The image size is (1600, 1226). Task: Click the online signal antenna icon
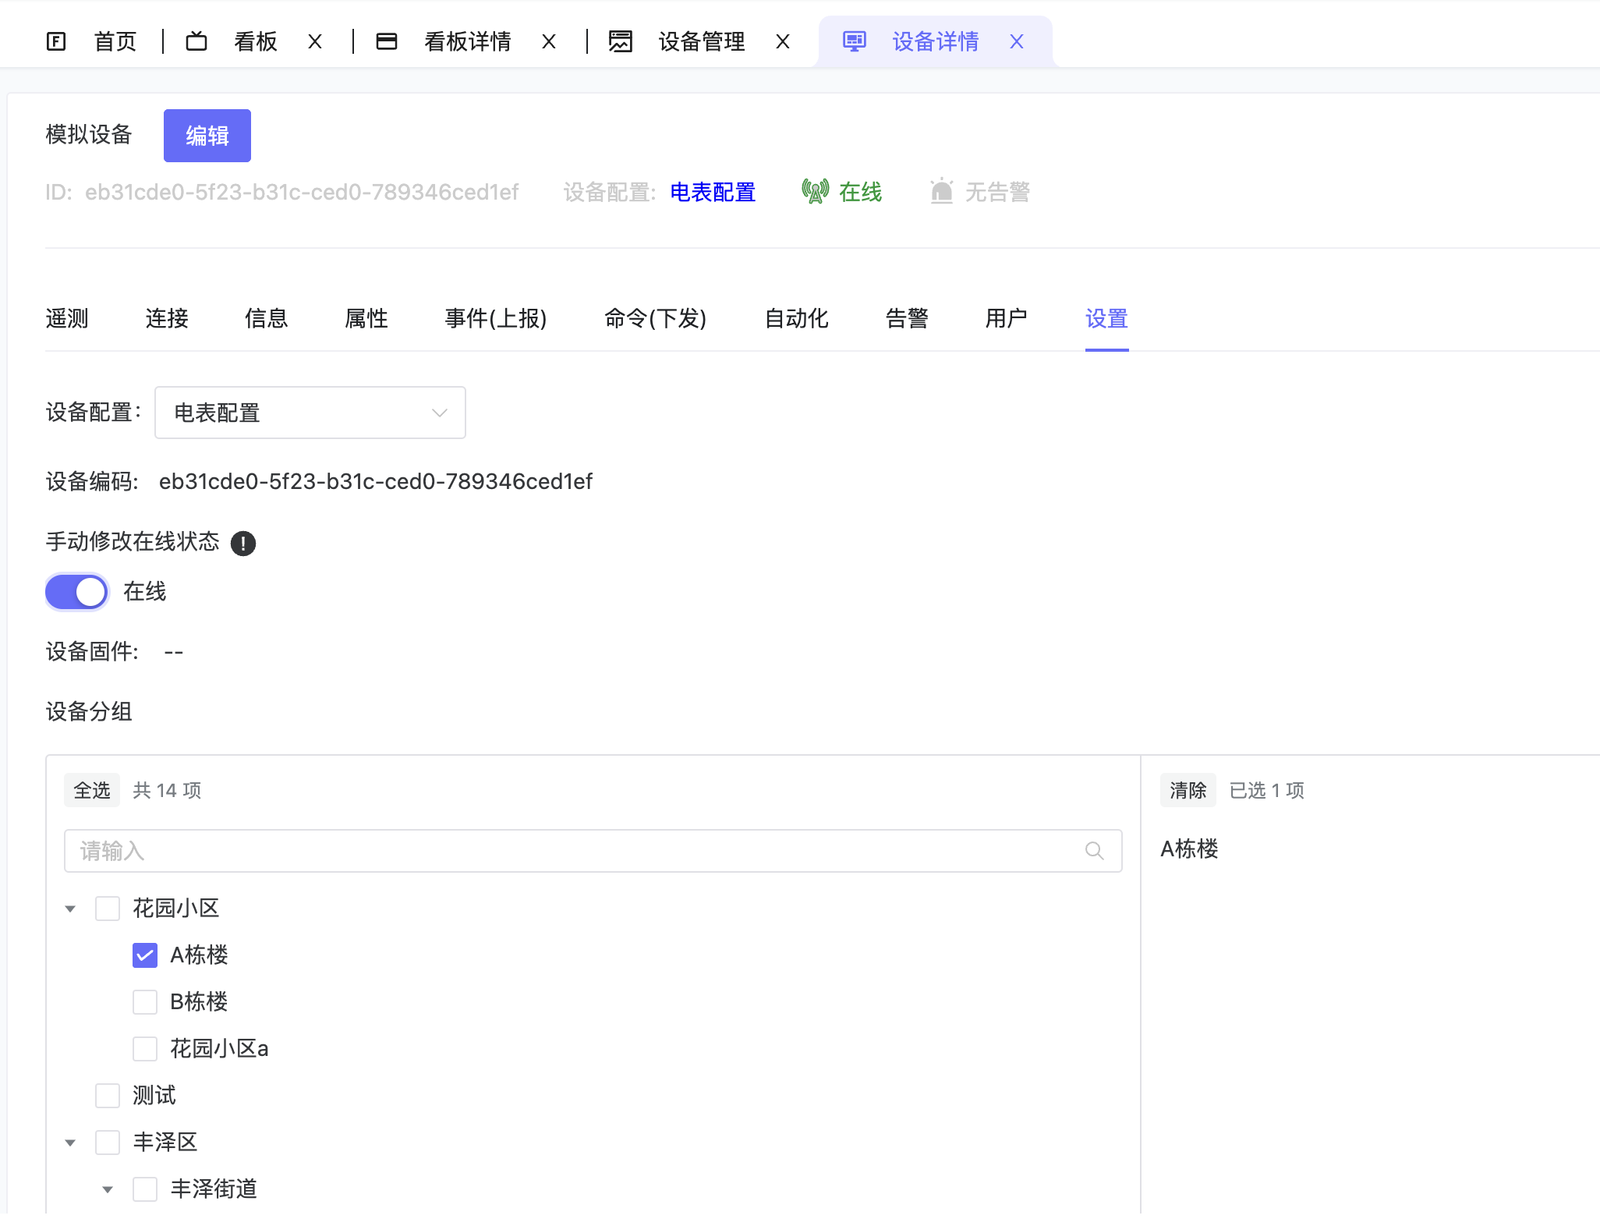tap(815, 191)
